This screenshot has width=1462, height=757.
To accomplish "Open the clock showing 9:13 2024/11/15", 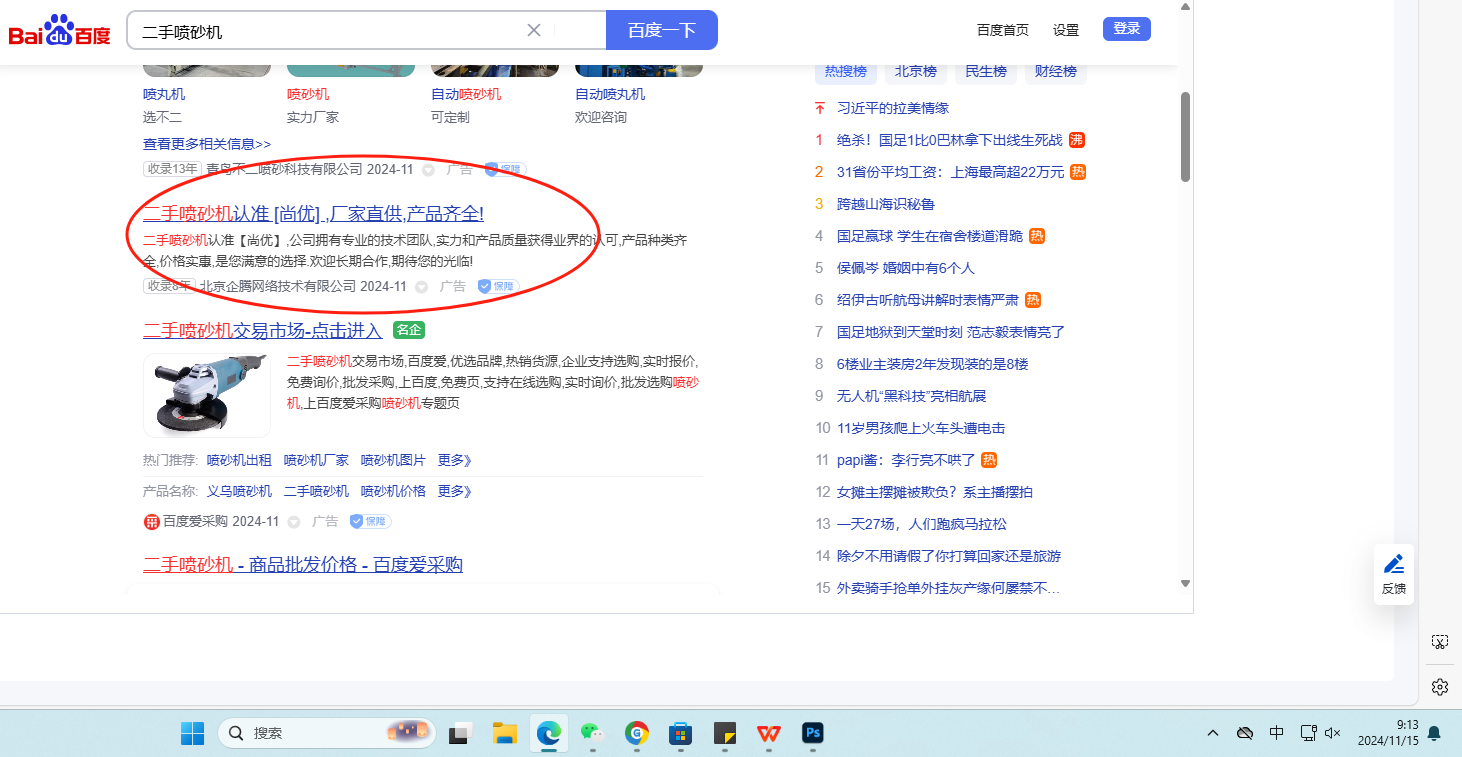I will pyautogui.click(x=1388, y=733).
